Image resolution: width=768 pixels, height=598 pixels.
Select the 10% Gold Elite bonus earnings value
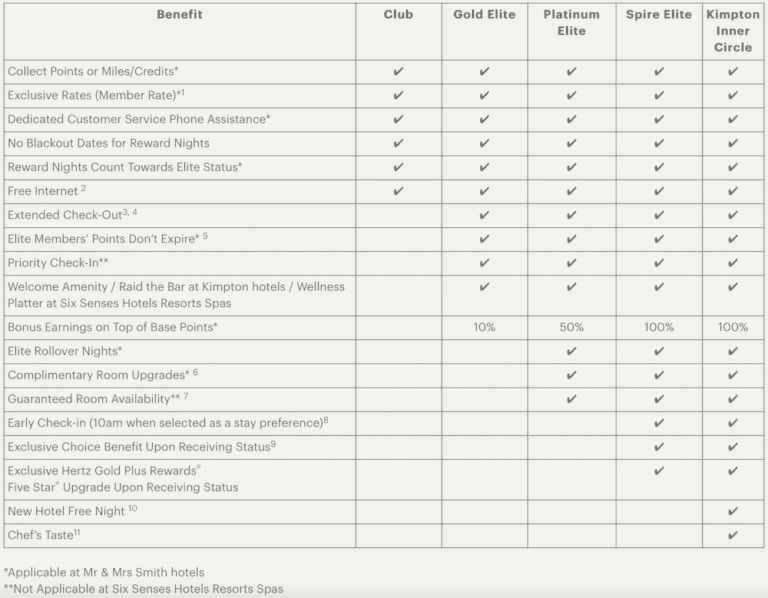485,327
